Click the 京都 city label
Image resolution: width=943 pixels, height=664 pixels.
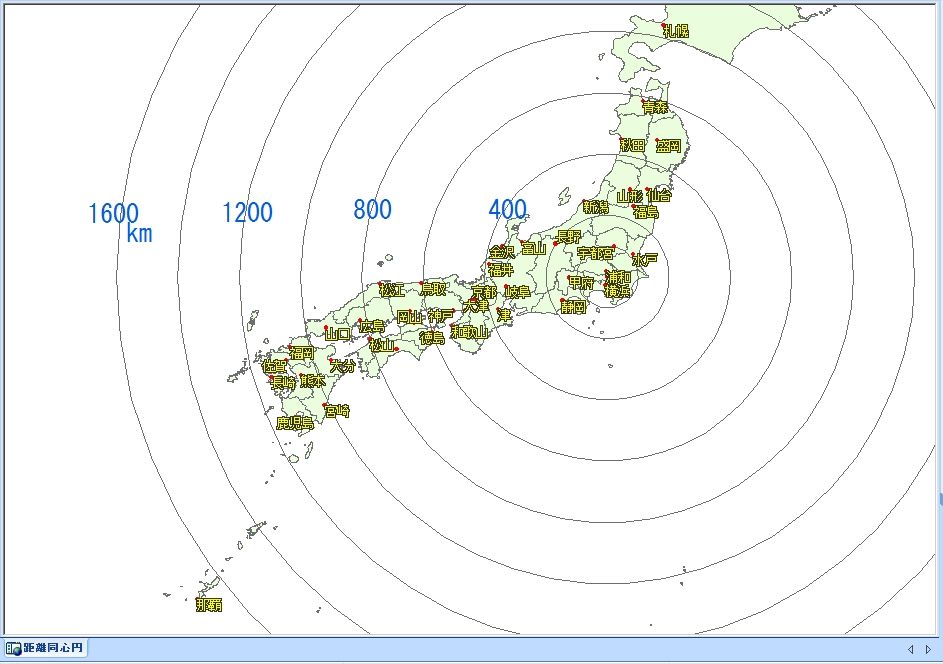pos(484,293)
